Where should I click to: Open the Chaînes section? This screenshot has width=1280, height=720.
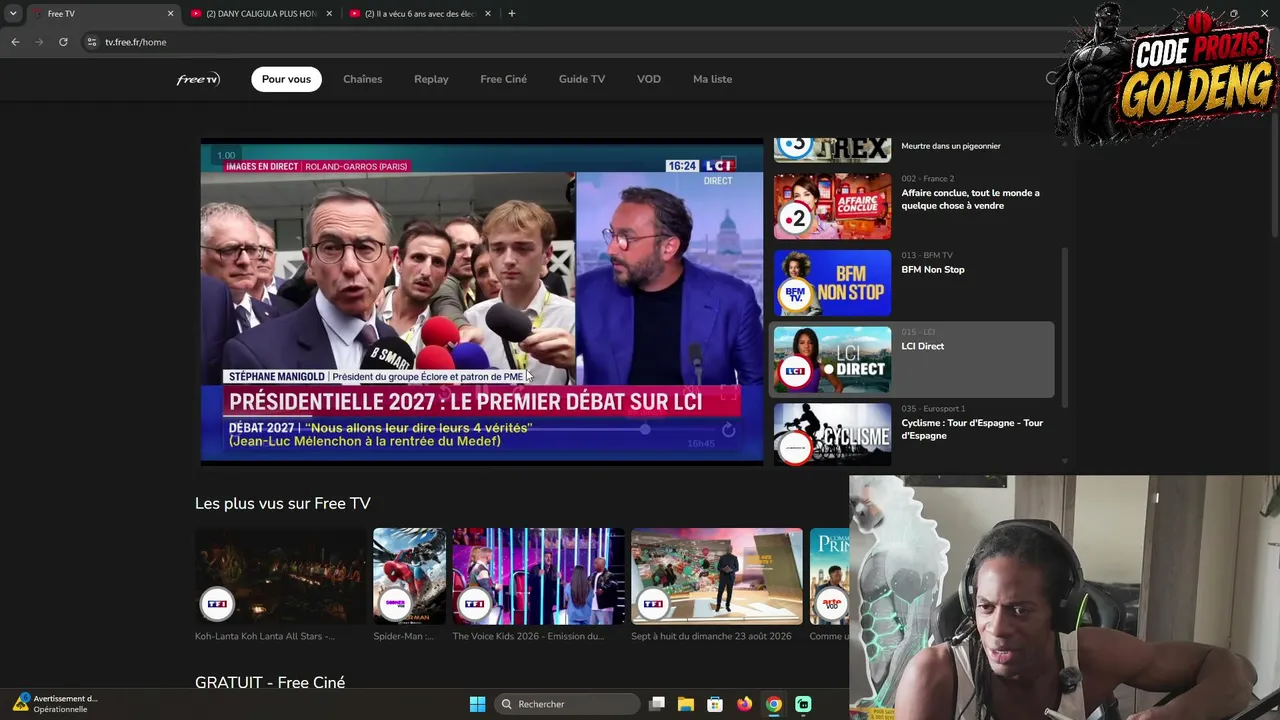point(362,79)
